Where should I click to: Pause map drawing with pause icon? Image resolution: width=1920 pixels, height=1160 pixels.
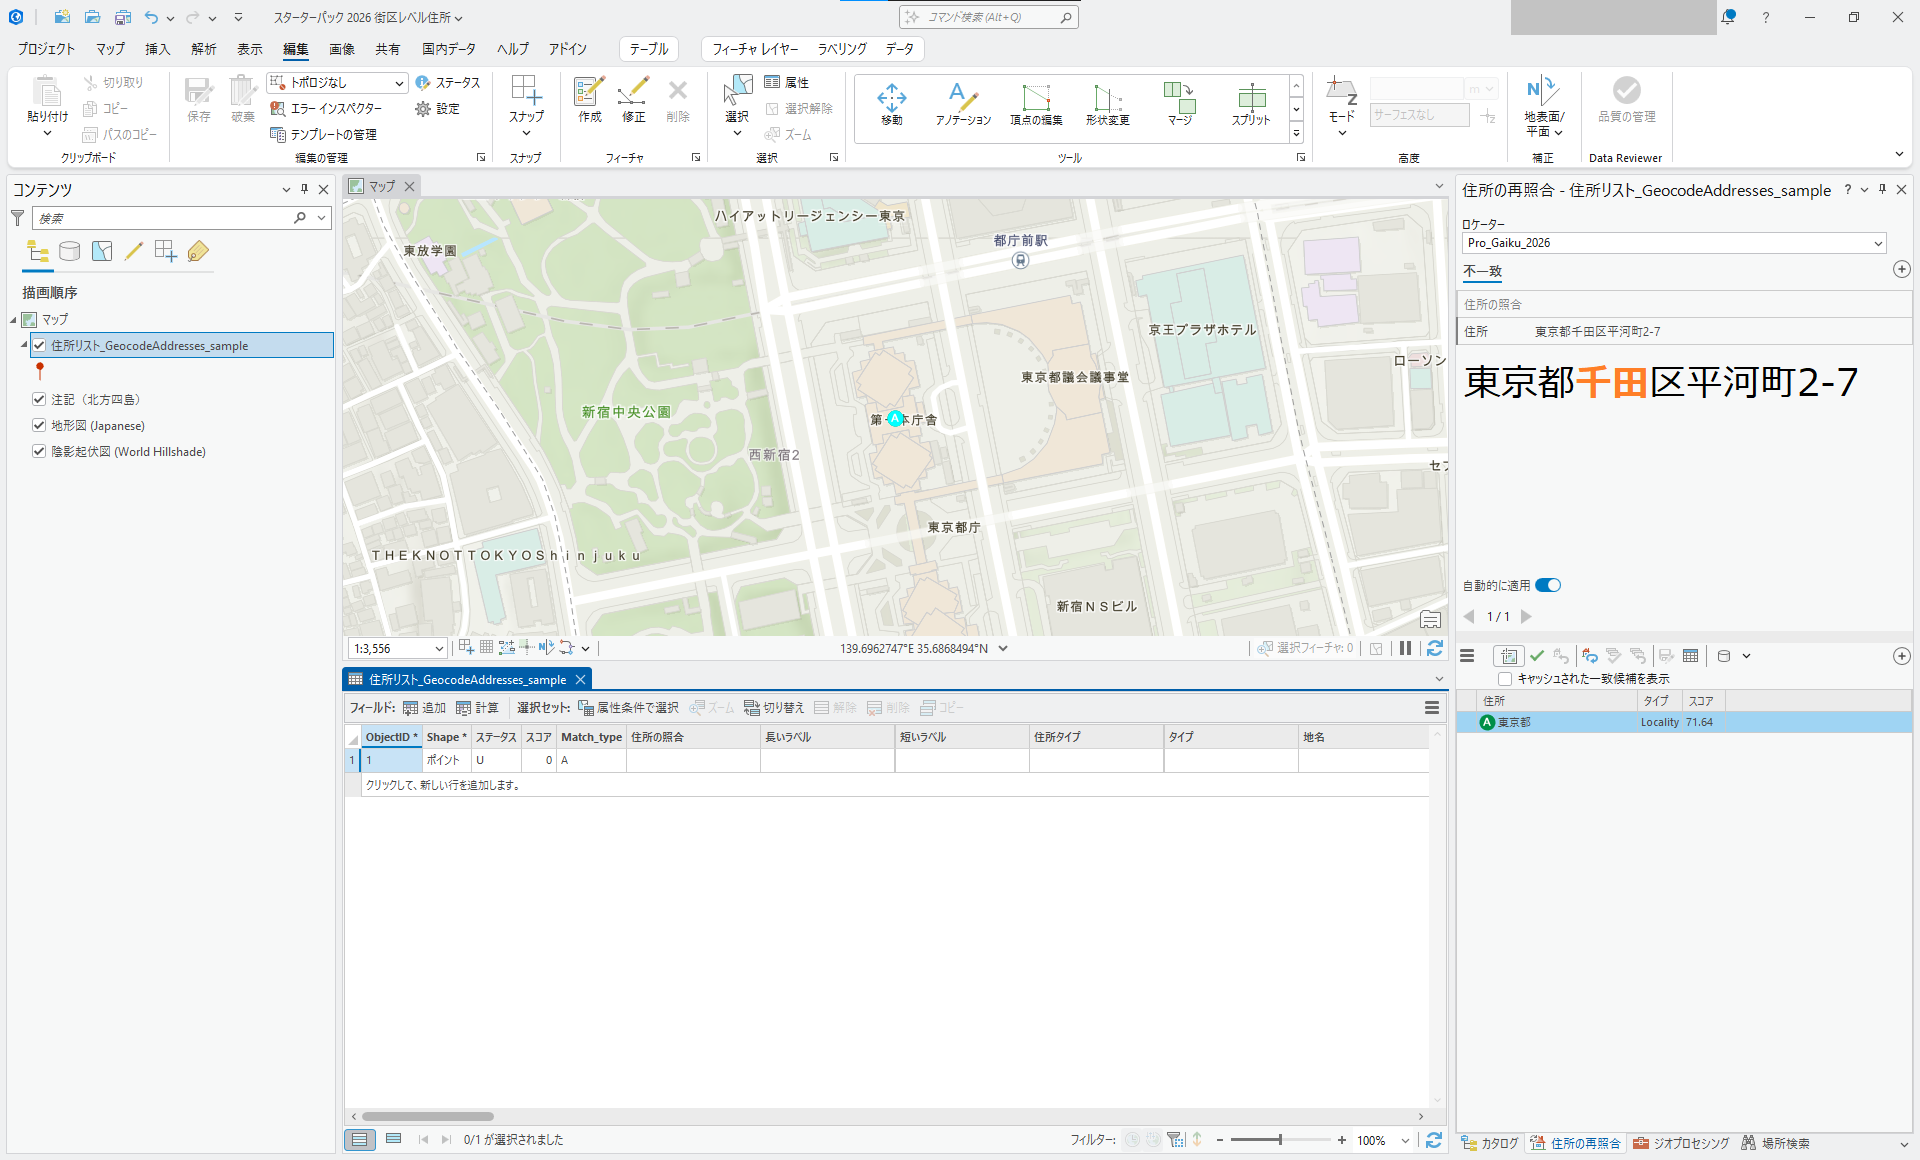1405,648
